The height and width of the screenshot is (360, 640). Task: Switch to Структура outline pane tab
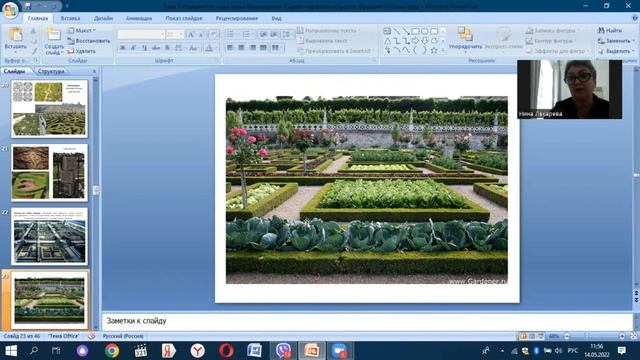click(51, 71)
